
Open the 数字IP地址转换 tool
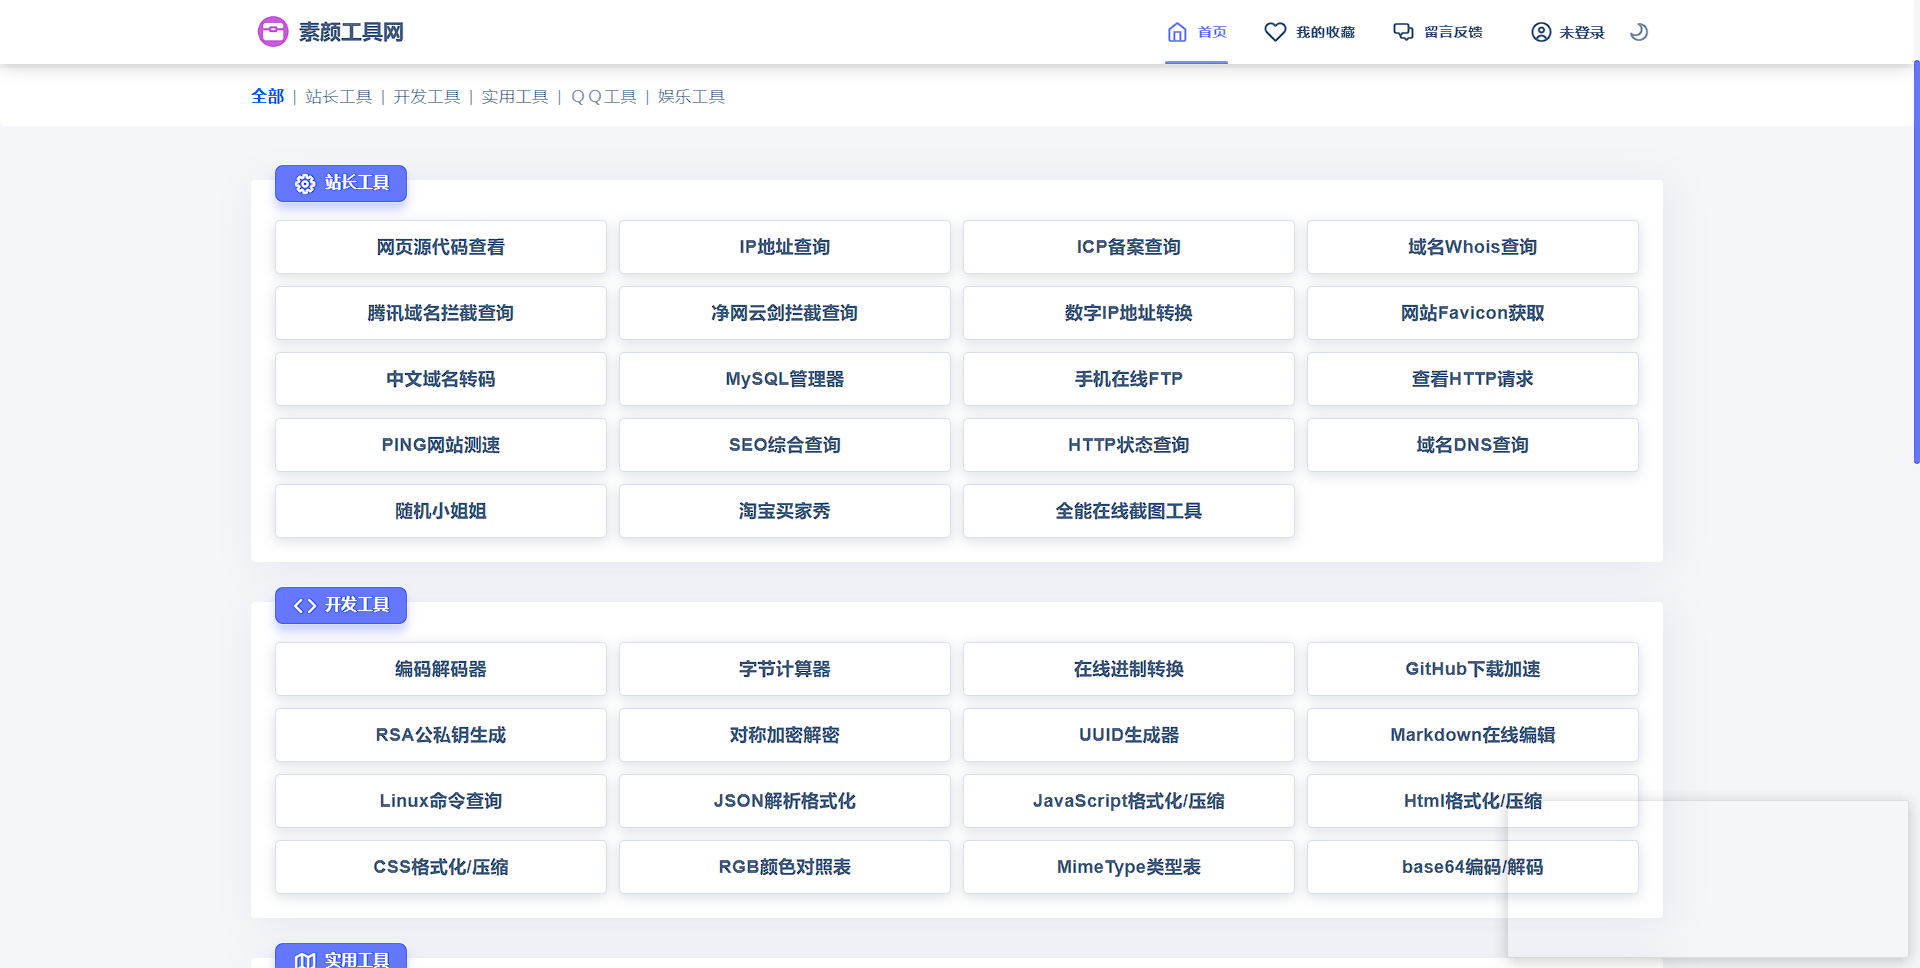[x=1129, y=313]
